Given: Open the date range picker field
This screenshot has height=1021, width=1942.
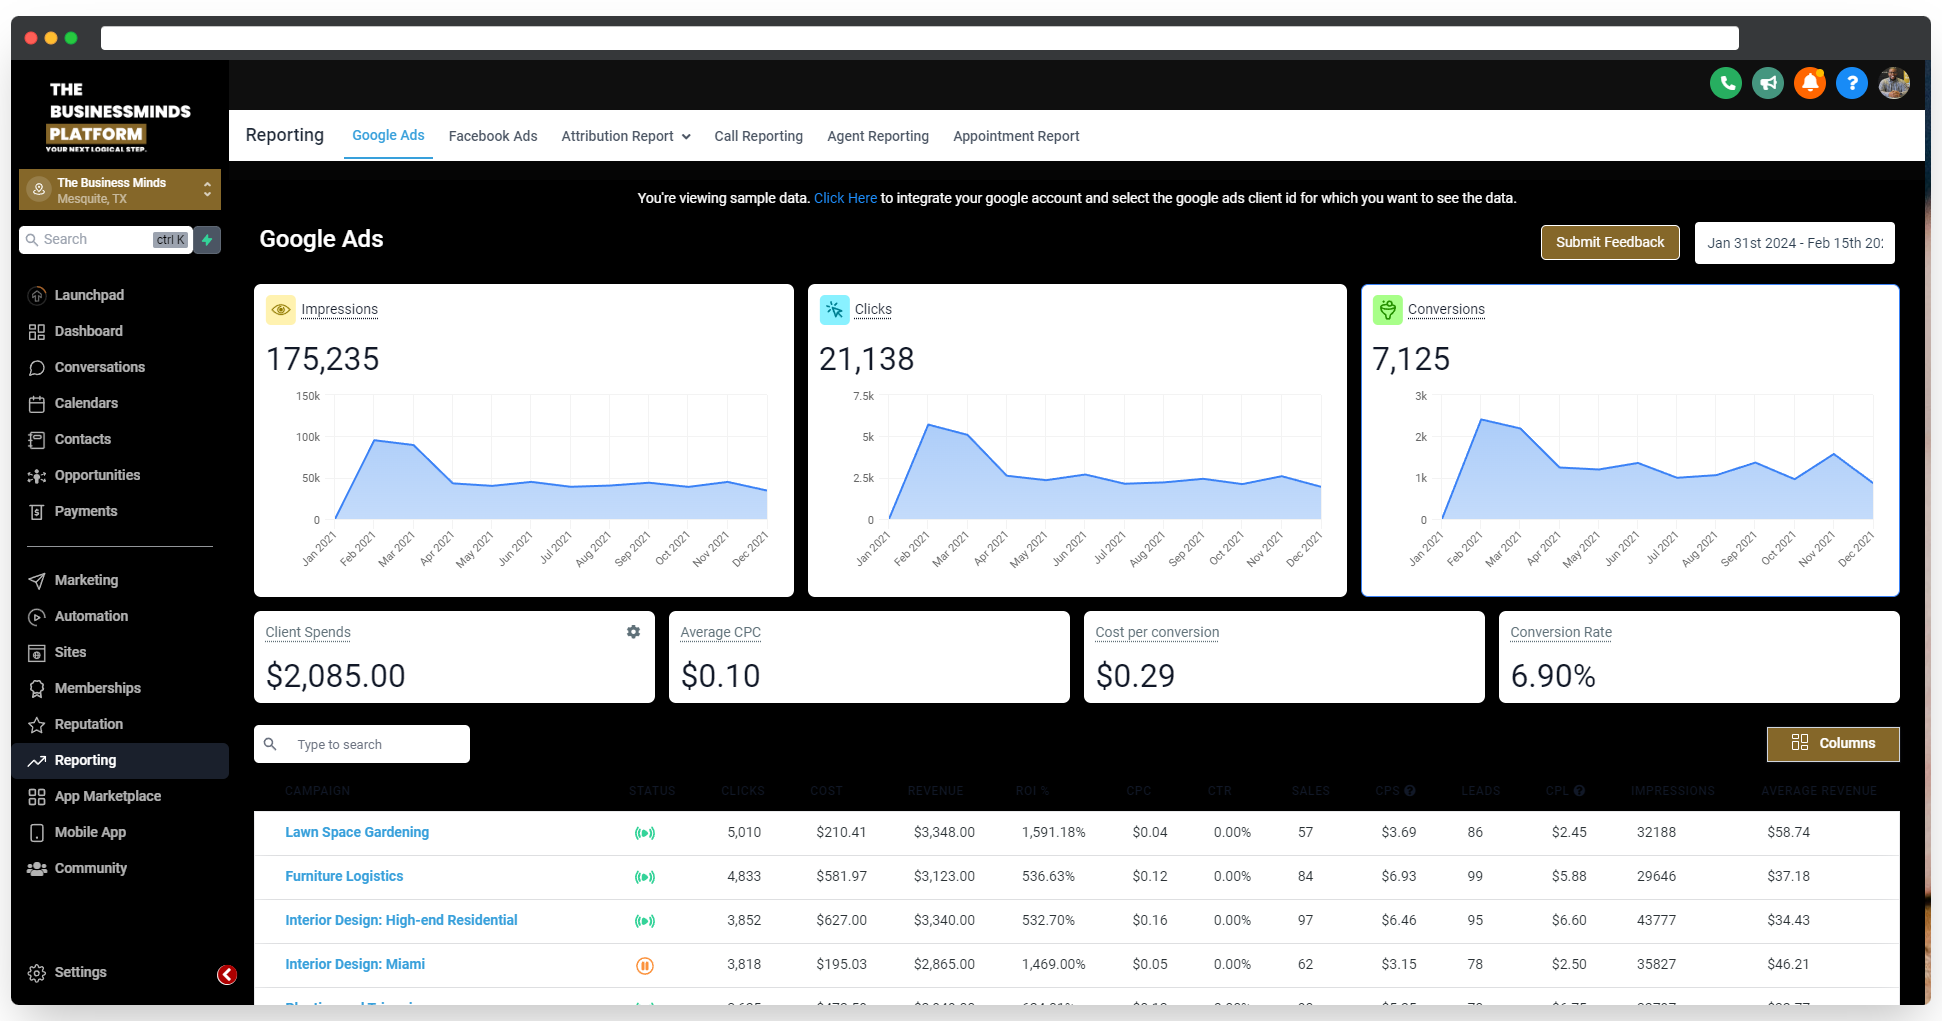Looking at the screenshot, I should (1794, 243).
